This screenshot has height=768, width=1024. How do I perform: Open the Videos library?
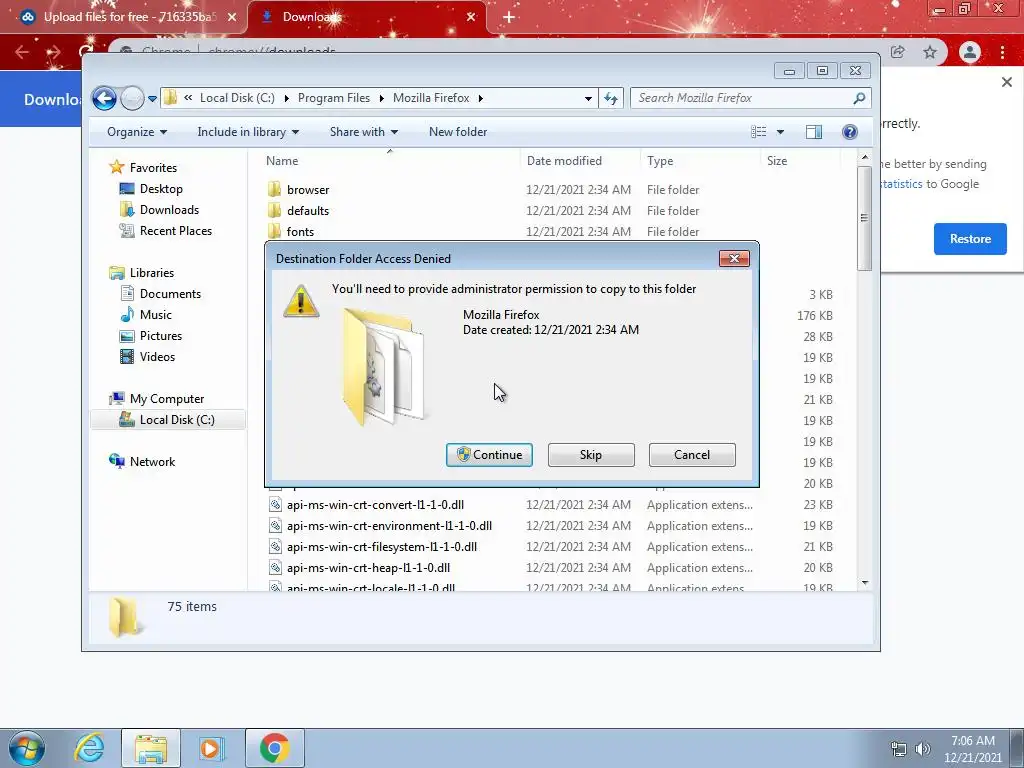(x=148, y=357)
